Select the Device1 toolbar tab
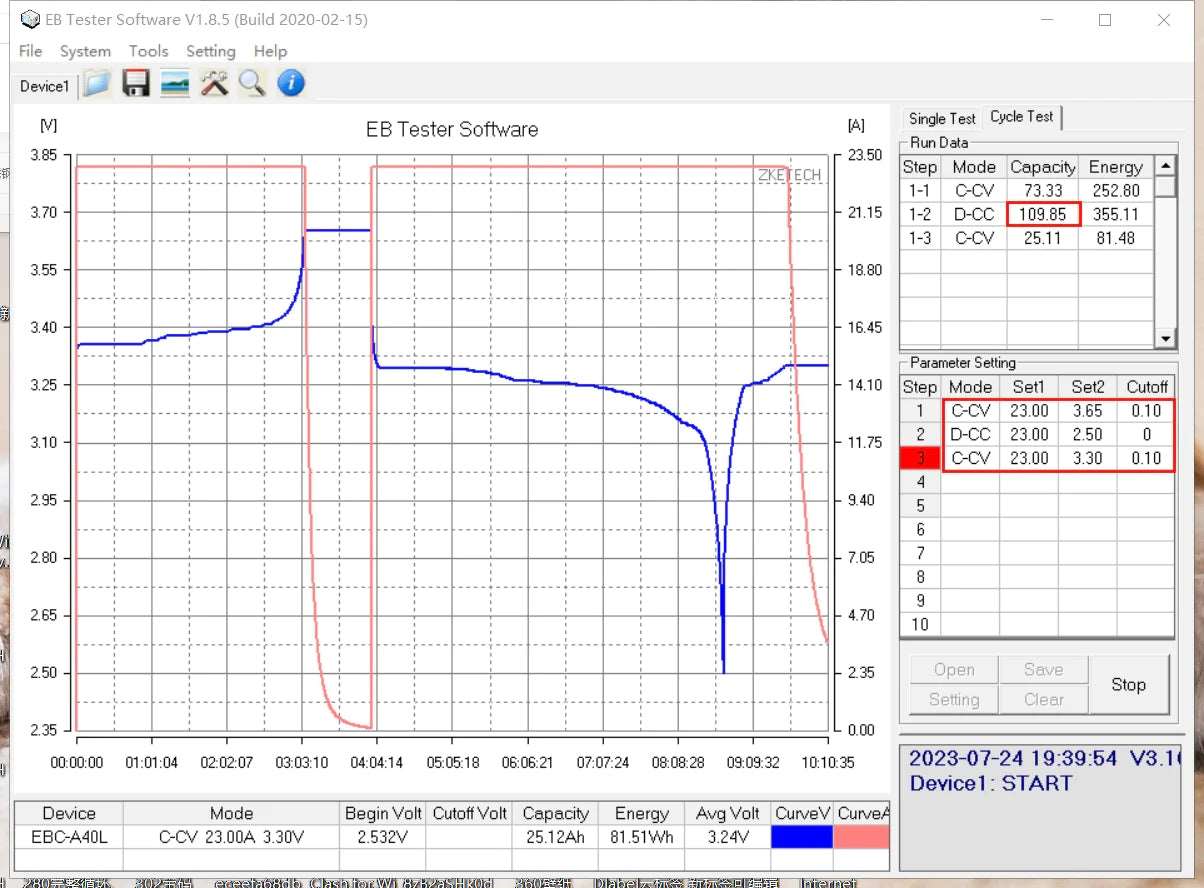Image resolution: width=1204 pixels, height=888 pixels. 44,86
